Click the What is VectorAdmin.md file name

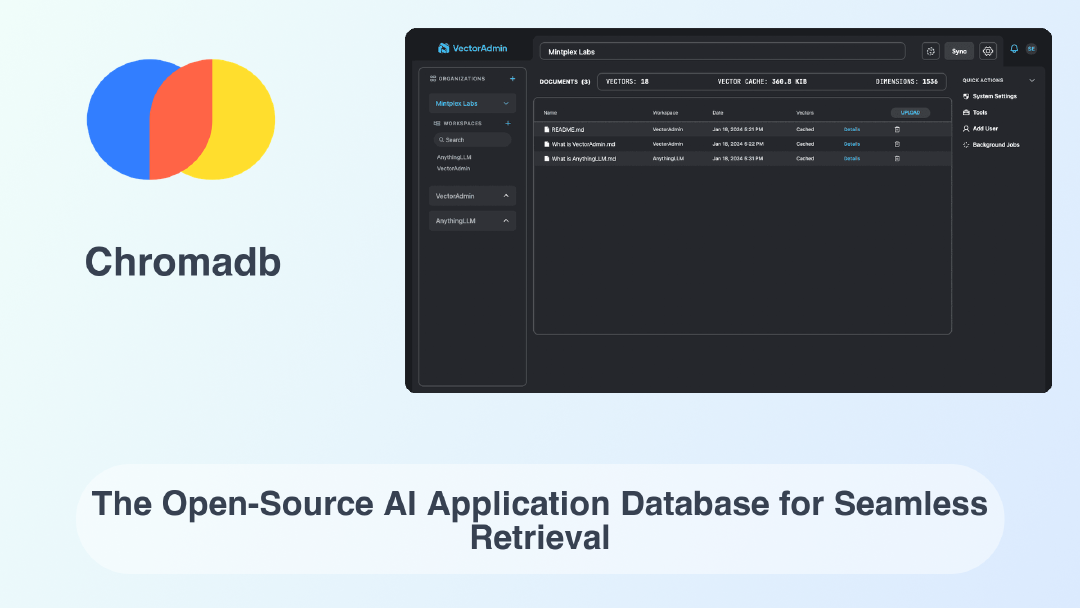pos(583,144)
